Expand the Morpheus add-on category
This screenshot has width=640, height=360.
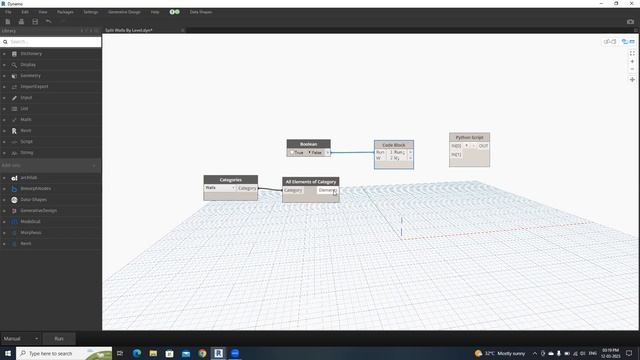[4, 233]
